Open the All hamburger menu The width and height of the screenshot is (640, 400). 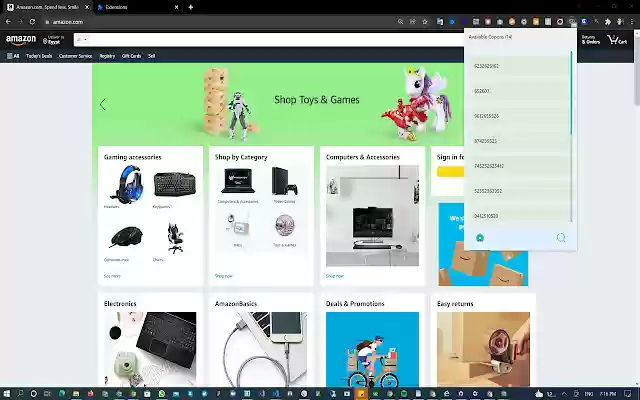[x=13, y=56]
